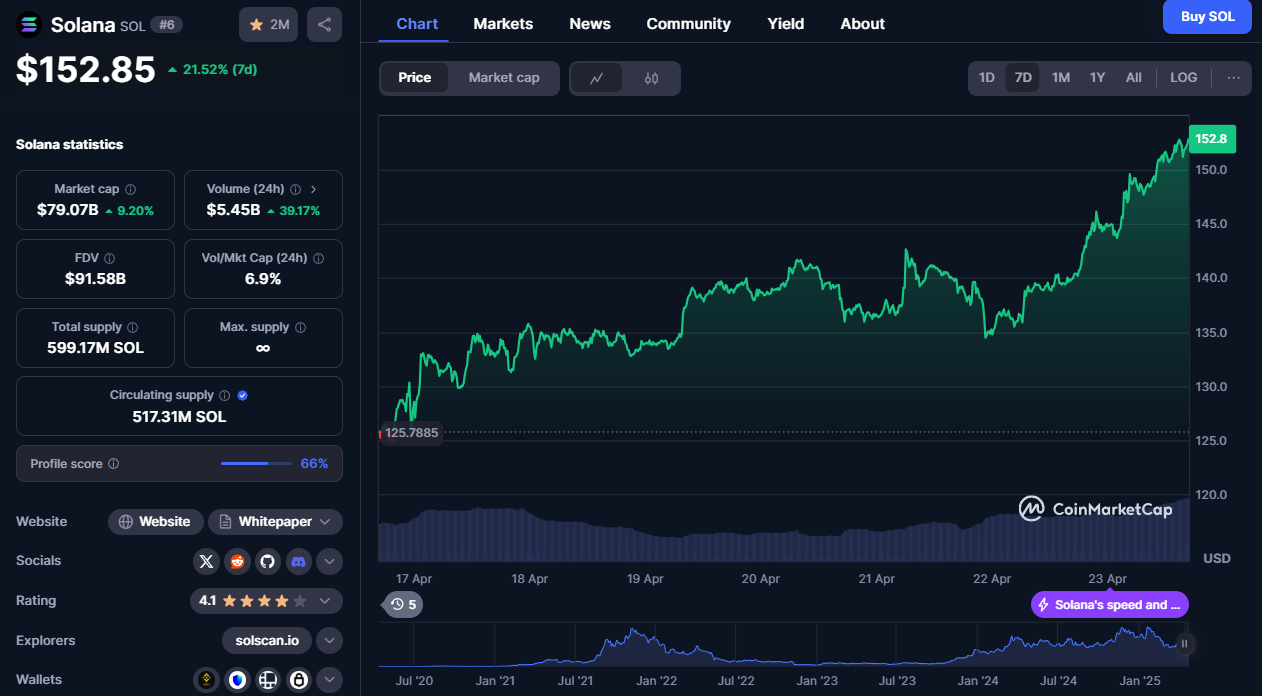This screenshot has height=696, width=1262.
Task: Expand more Socials links
Action: tap(329, 561)
